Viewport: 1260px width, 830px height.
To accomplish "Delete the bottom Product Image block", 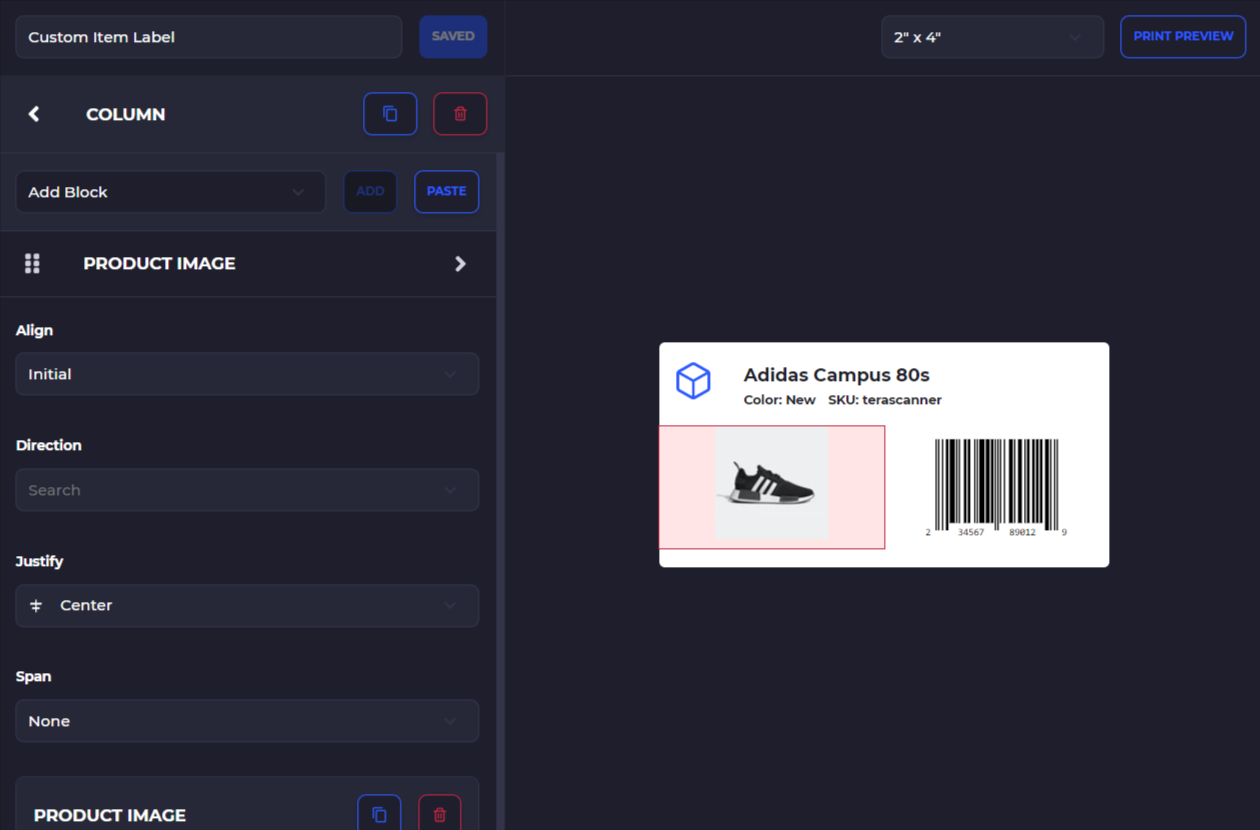I will [x=439, y=815].
